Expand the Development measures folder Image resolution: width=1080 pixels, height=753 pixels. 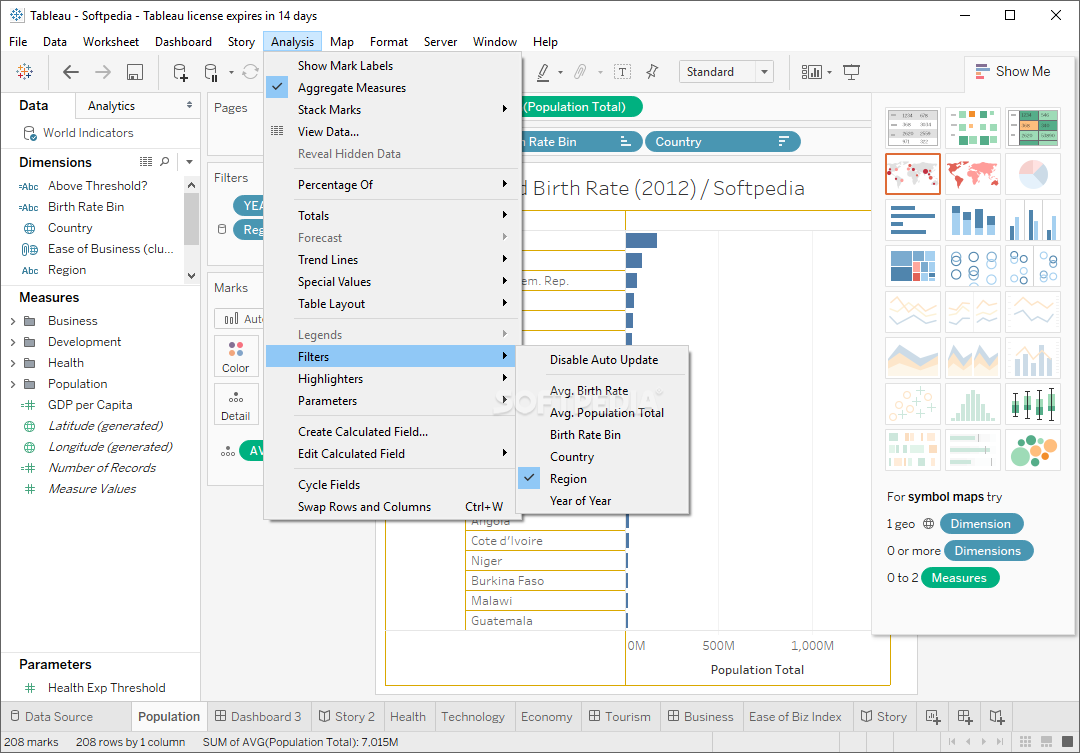click(13, 342)
